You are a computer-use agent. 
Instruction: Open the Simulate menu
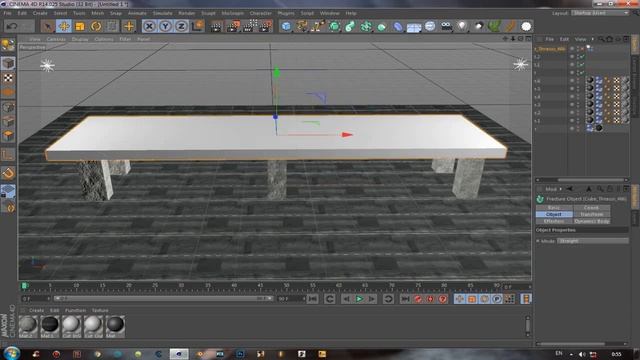(162, 13)
